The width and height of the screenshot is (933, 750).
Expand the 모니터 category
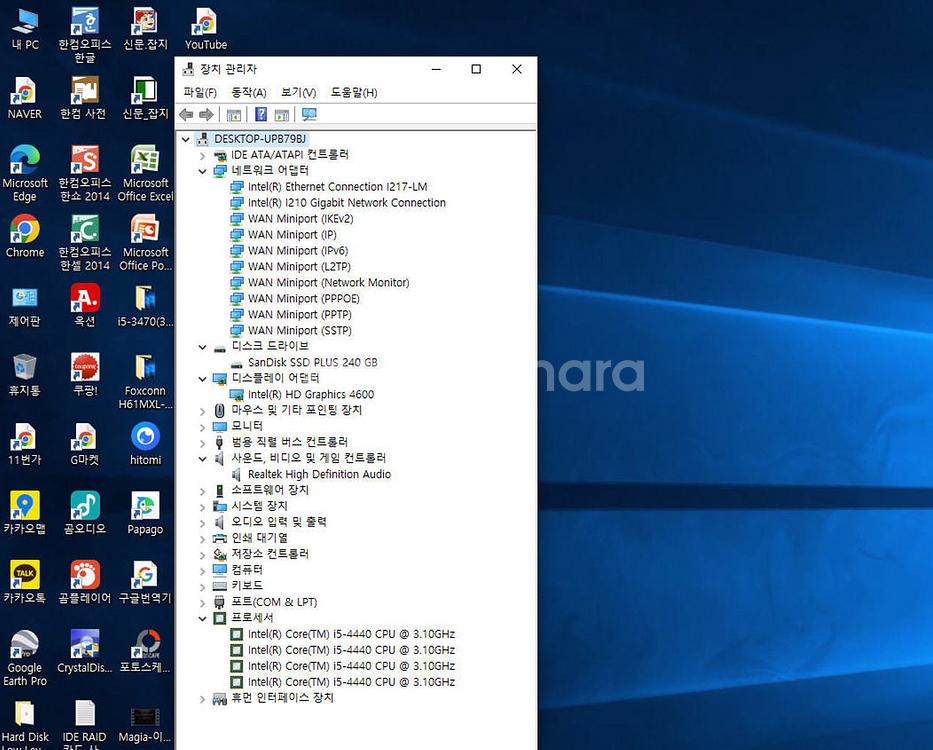202,427
